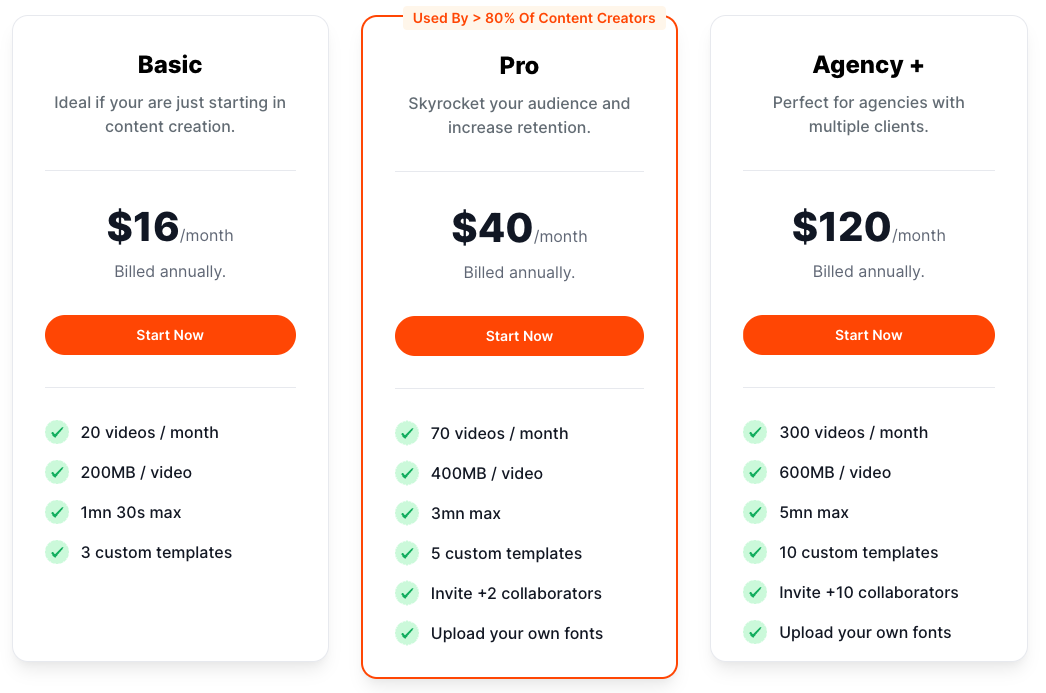Click checkmark icon beside 70 videos / month
Viewport: 1046px width, 693px height.
tap(407, 433)
